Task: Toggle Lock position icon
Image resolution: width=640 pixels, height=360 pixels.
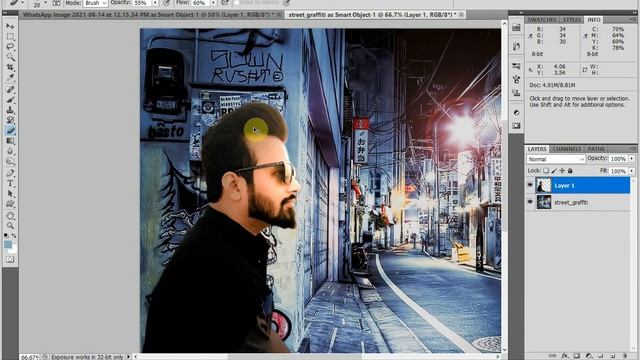Action: [x=562, y=171]
